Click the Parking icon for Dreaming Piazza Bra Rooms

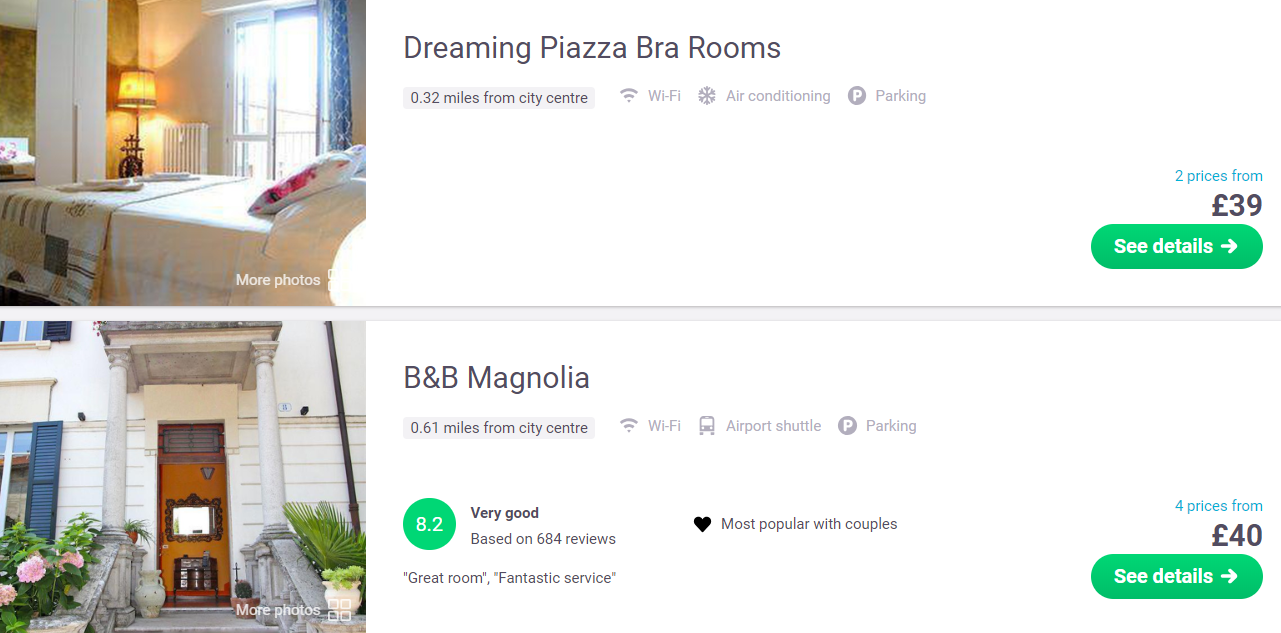click(x=857, y=96)
